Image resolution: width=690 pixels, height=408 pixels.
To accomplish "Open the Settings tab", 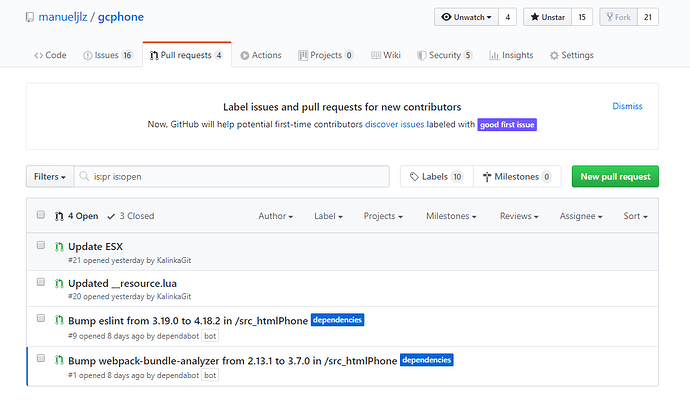I will (572, 55).
